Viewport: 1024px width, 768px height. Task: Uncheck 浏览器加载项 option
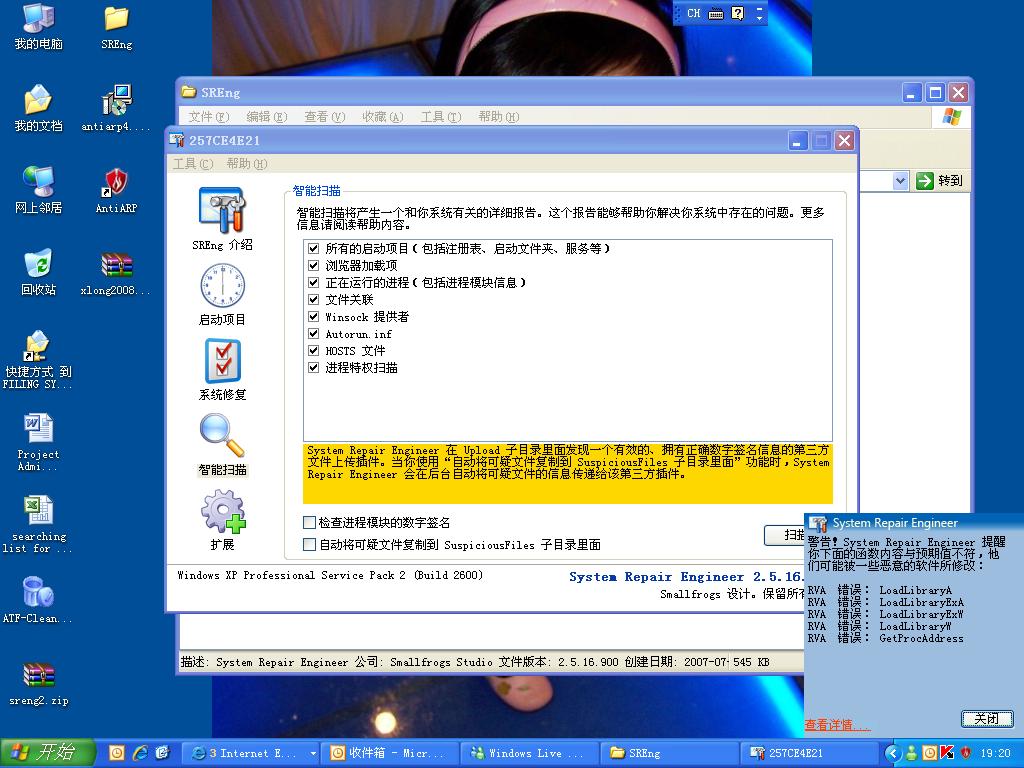(x=313, y=266)
